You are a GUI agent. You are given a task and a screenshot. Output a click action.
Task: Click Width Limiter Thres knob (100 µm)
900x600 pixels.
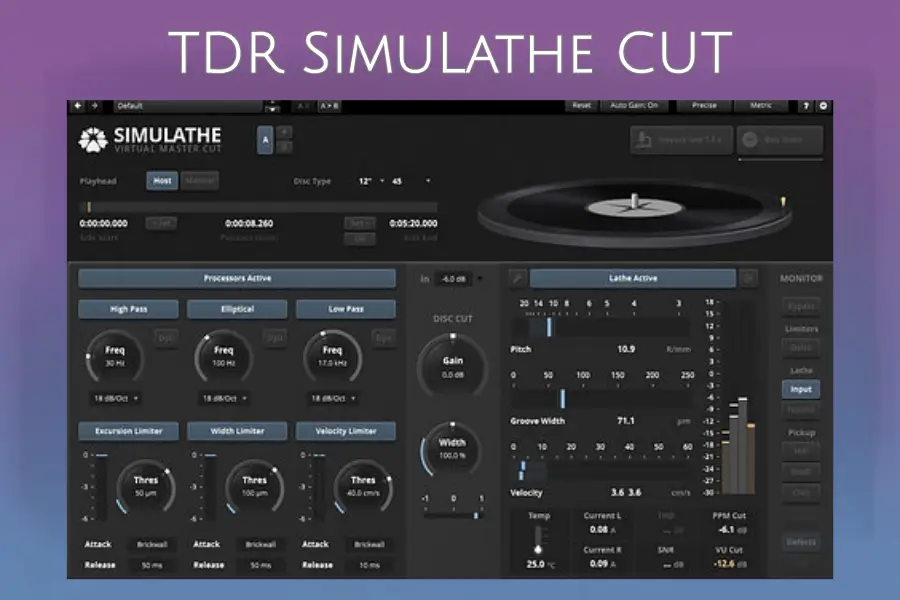point(254,487)
